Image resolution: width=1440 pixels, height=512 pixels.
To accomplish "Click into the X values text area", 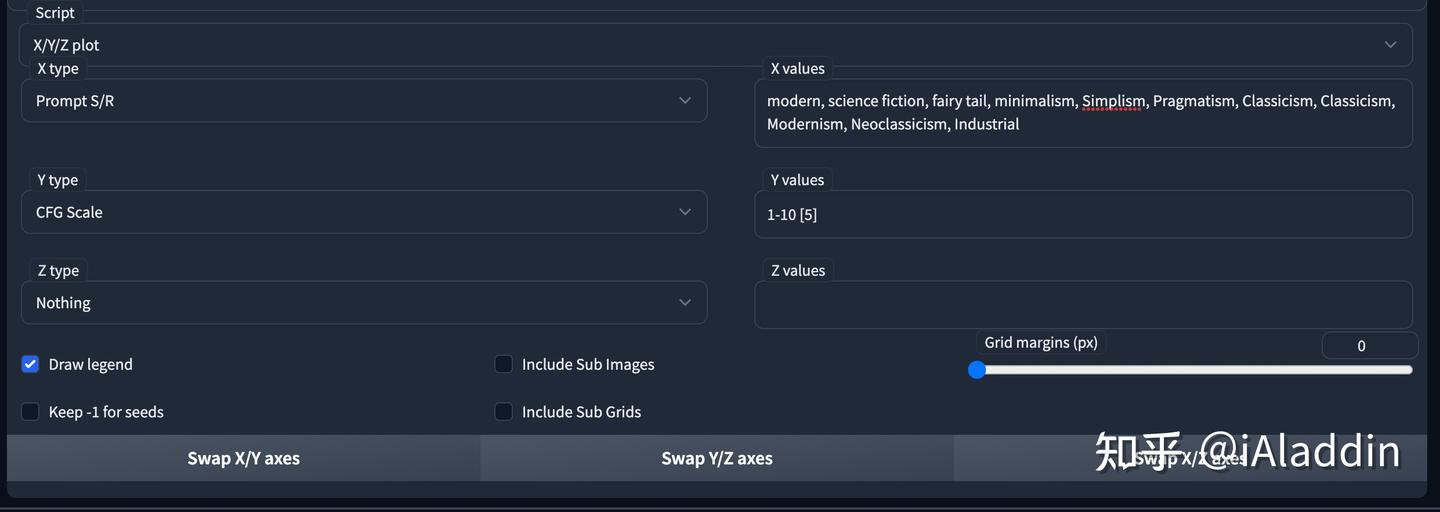I will pos(1082,113).
